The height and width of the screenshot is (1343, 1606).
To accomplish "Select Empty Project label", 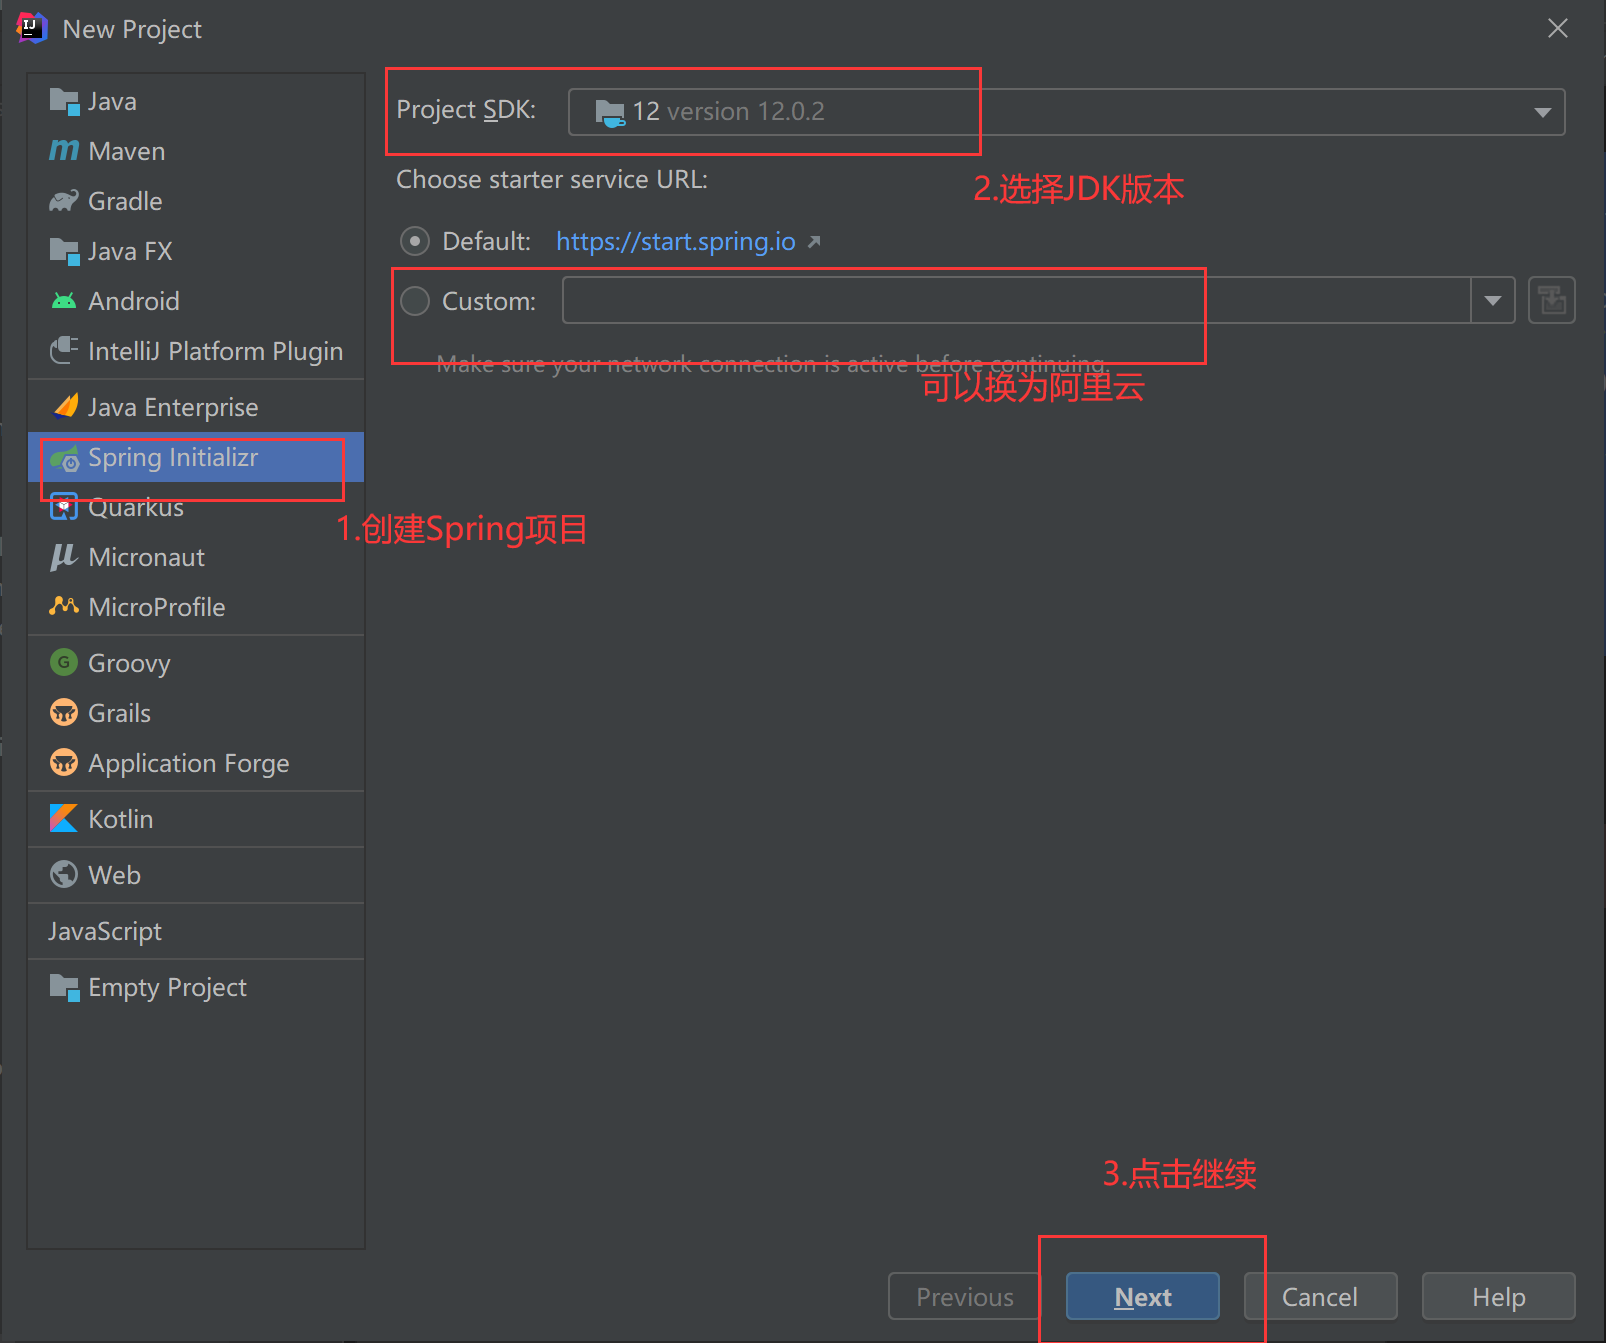I will tap(168, 987).
